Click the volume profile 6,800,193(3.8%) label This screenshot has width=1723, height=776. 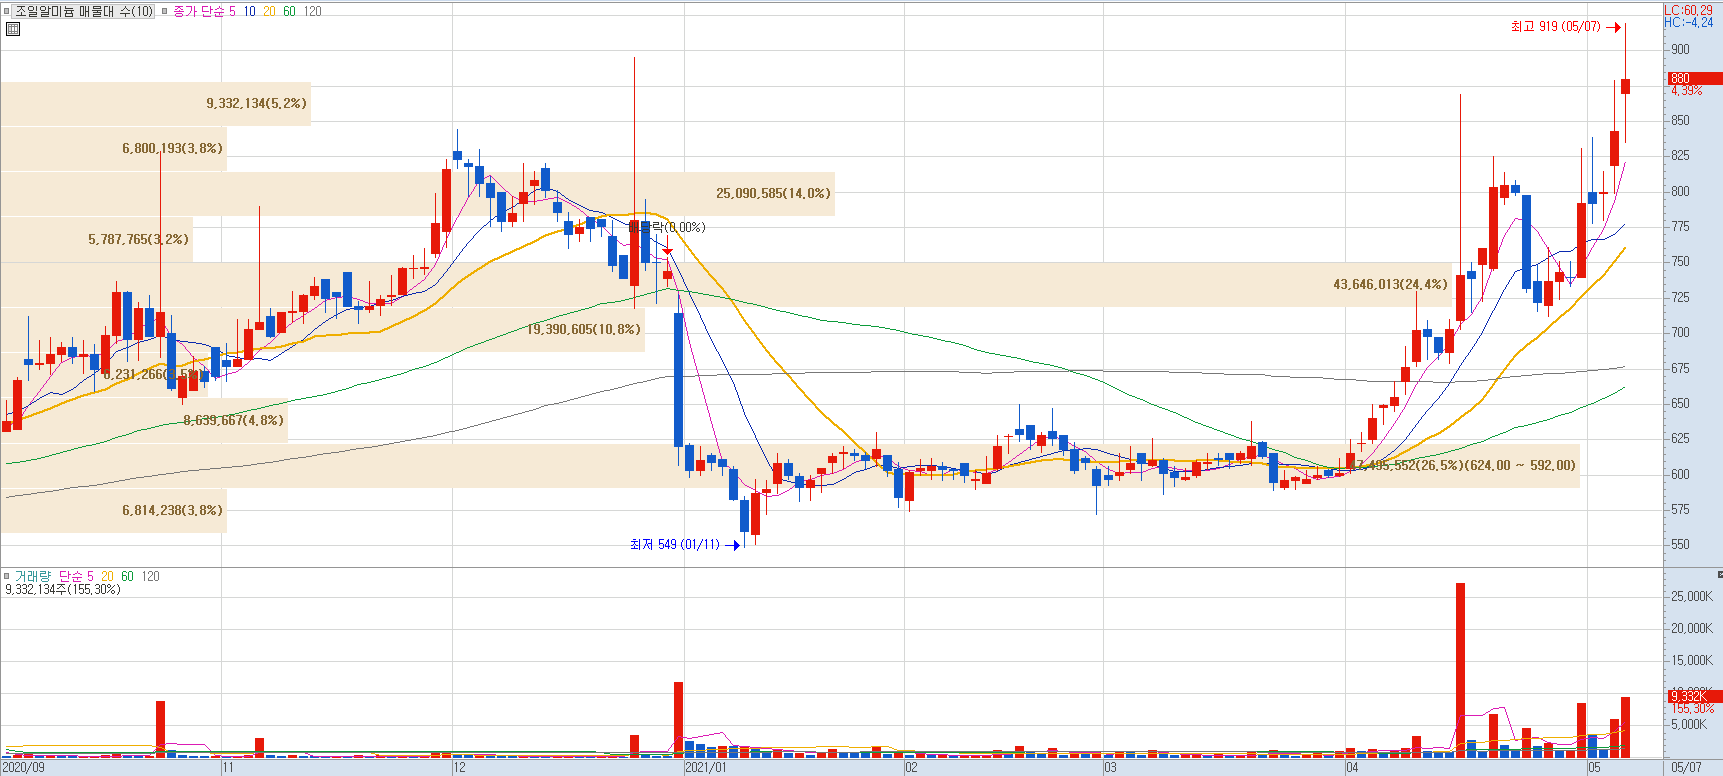[x=172, y=148]
